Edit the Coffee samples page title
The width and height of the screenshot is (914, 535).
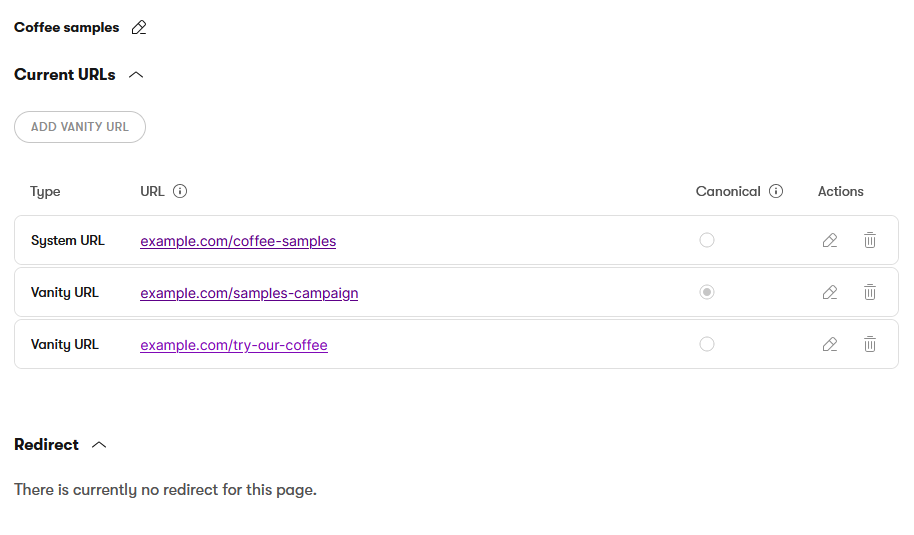[x=139, y=28]
